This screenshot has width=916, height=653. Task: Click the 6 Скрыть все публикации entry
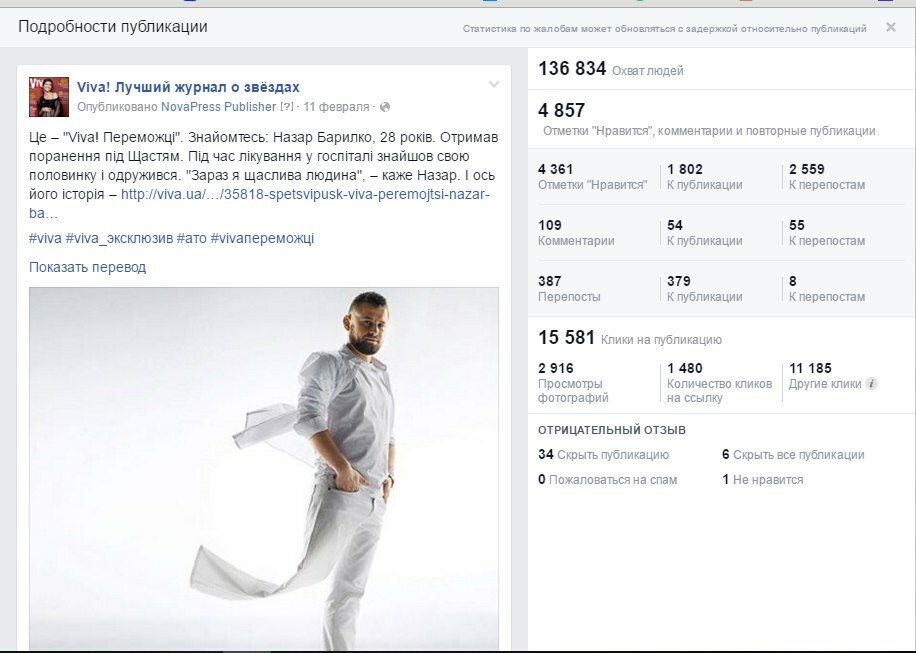pos(793,454)
